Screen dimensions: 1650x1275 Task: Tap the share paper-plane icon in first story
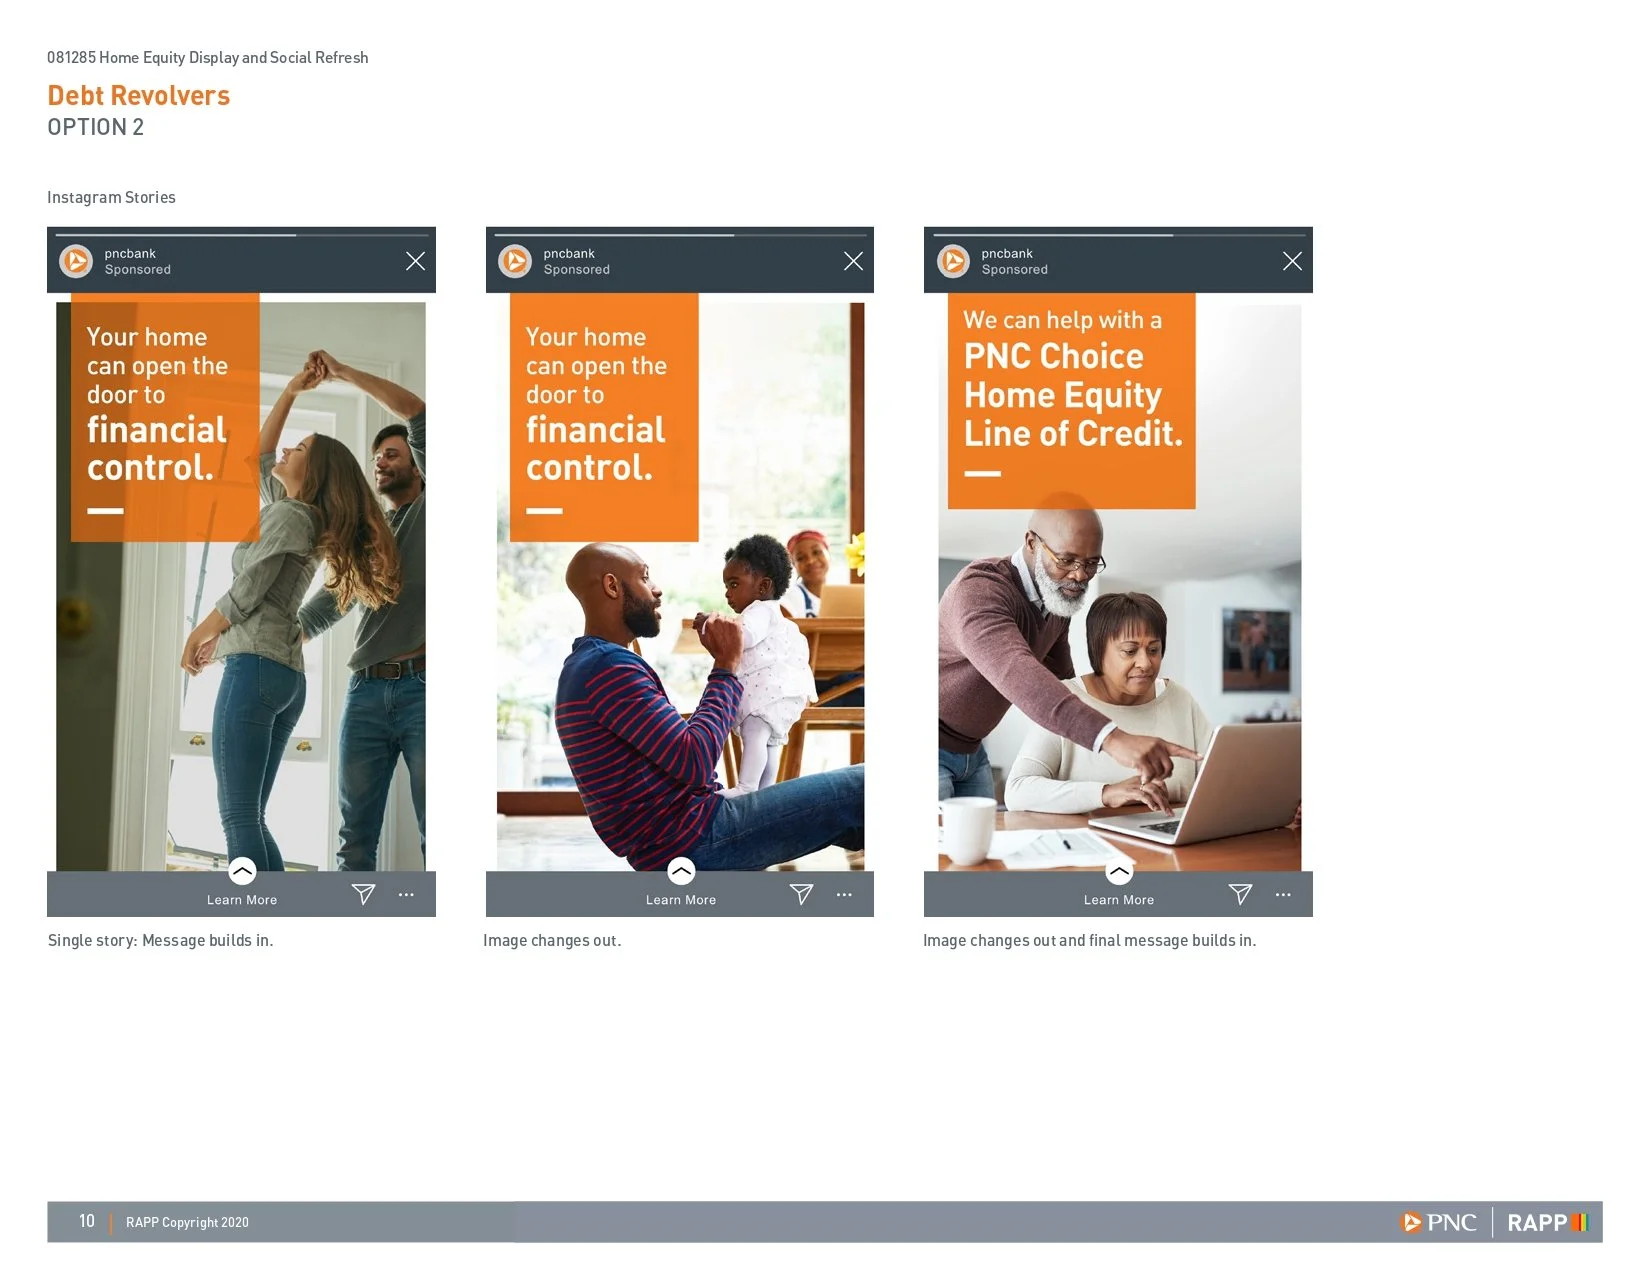(363, 894)
